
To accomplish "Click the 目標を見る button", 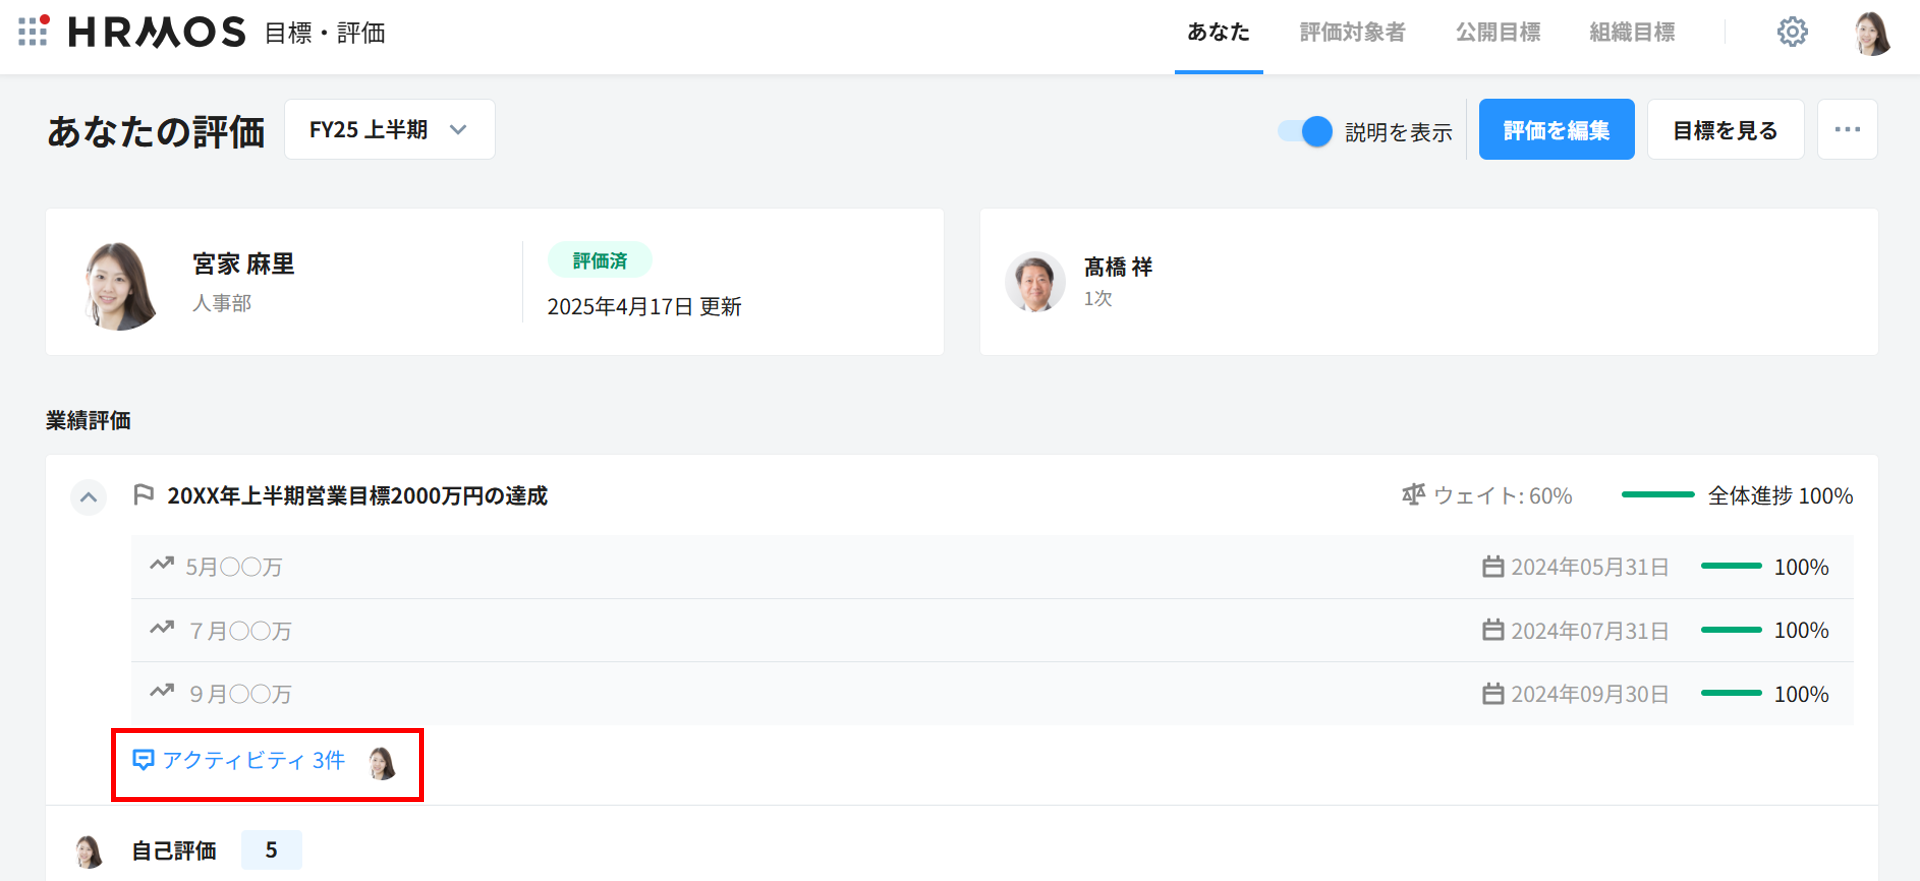I will (1725, 130).
